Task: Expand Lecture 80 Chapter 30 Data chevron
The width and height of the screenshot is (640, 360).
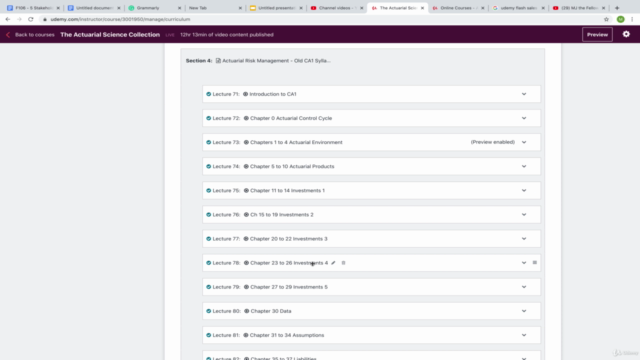Action: coord(524,311)
